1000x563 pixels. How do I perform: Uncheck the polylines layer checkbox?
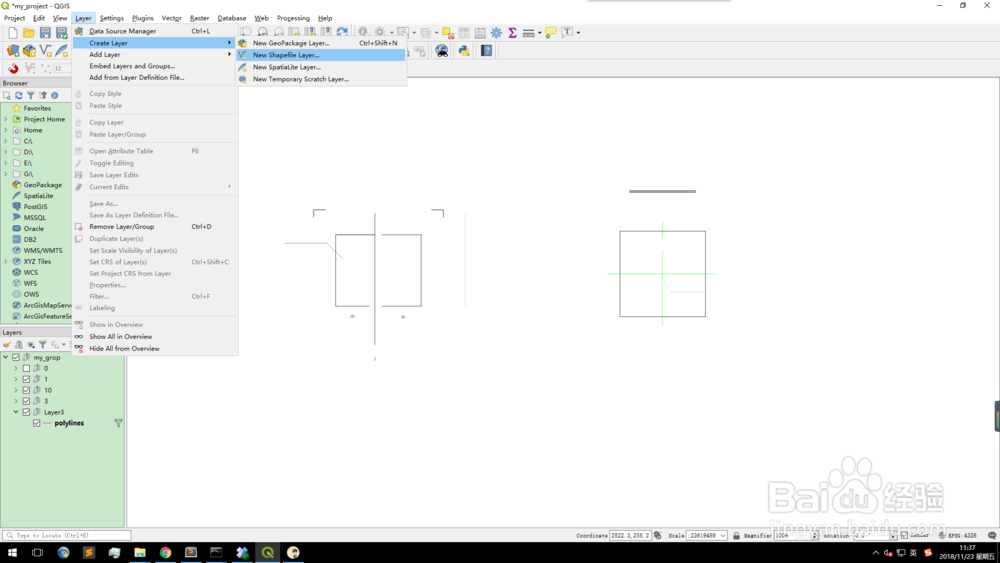[x=36, y=423]
